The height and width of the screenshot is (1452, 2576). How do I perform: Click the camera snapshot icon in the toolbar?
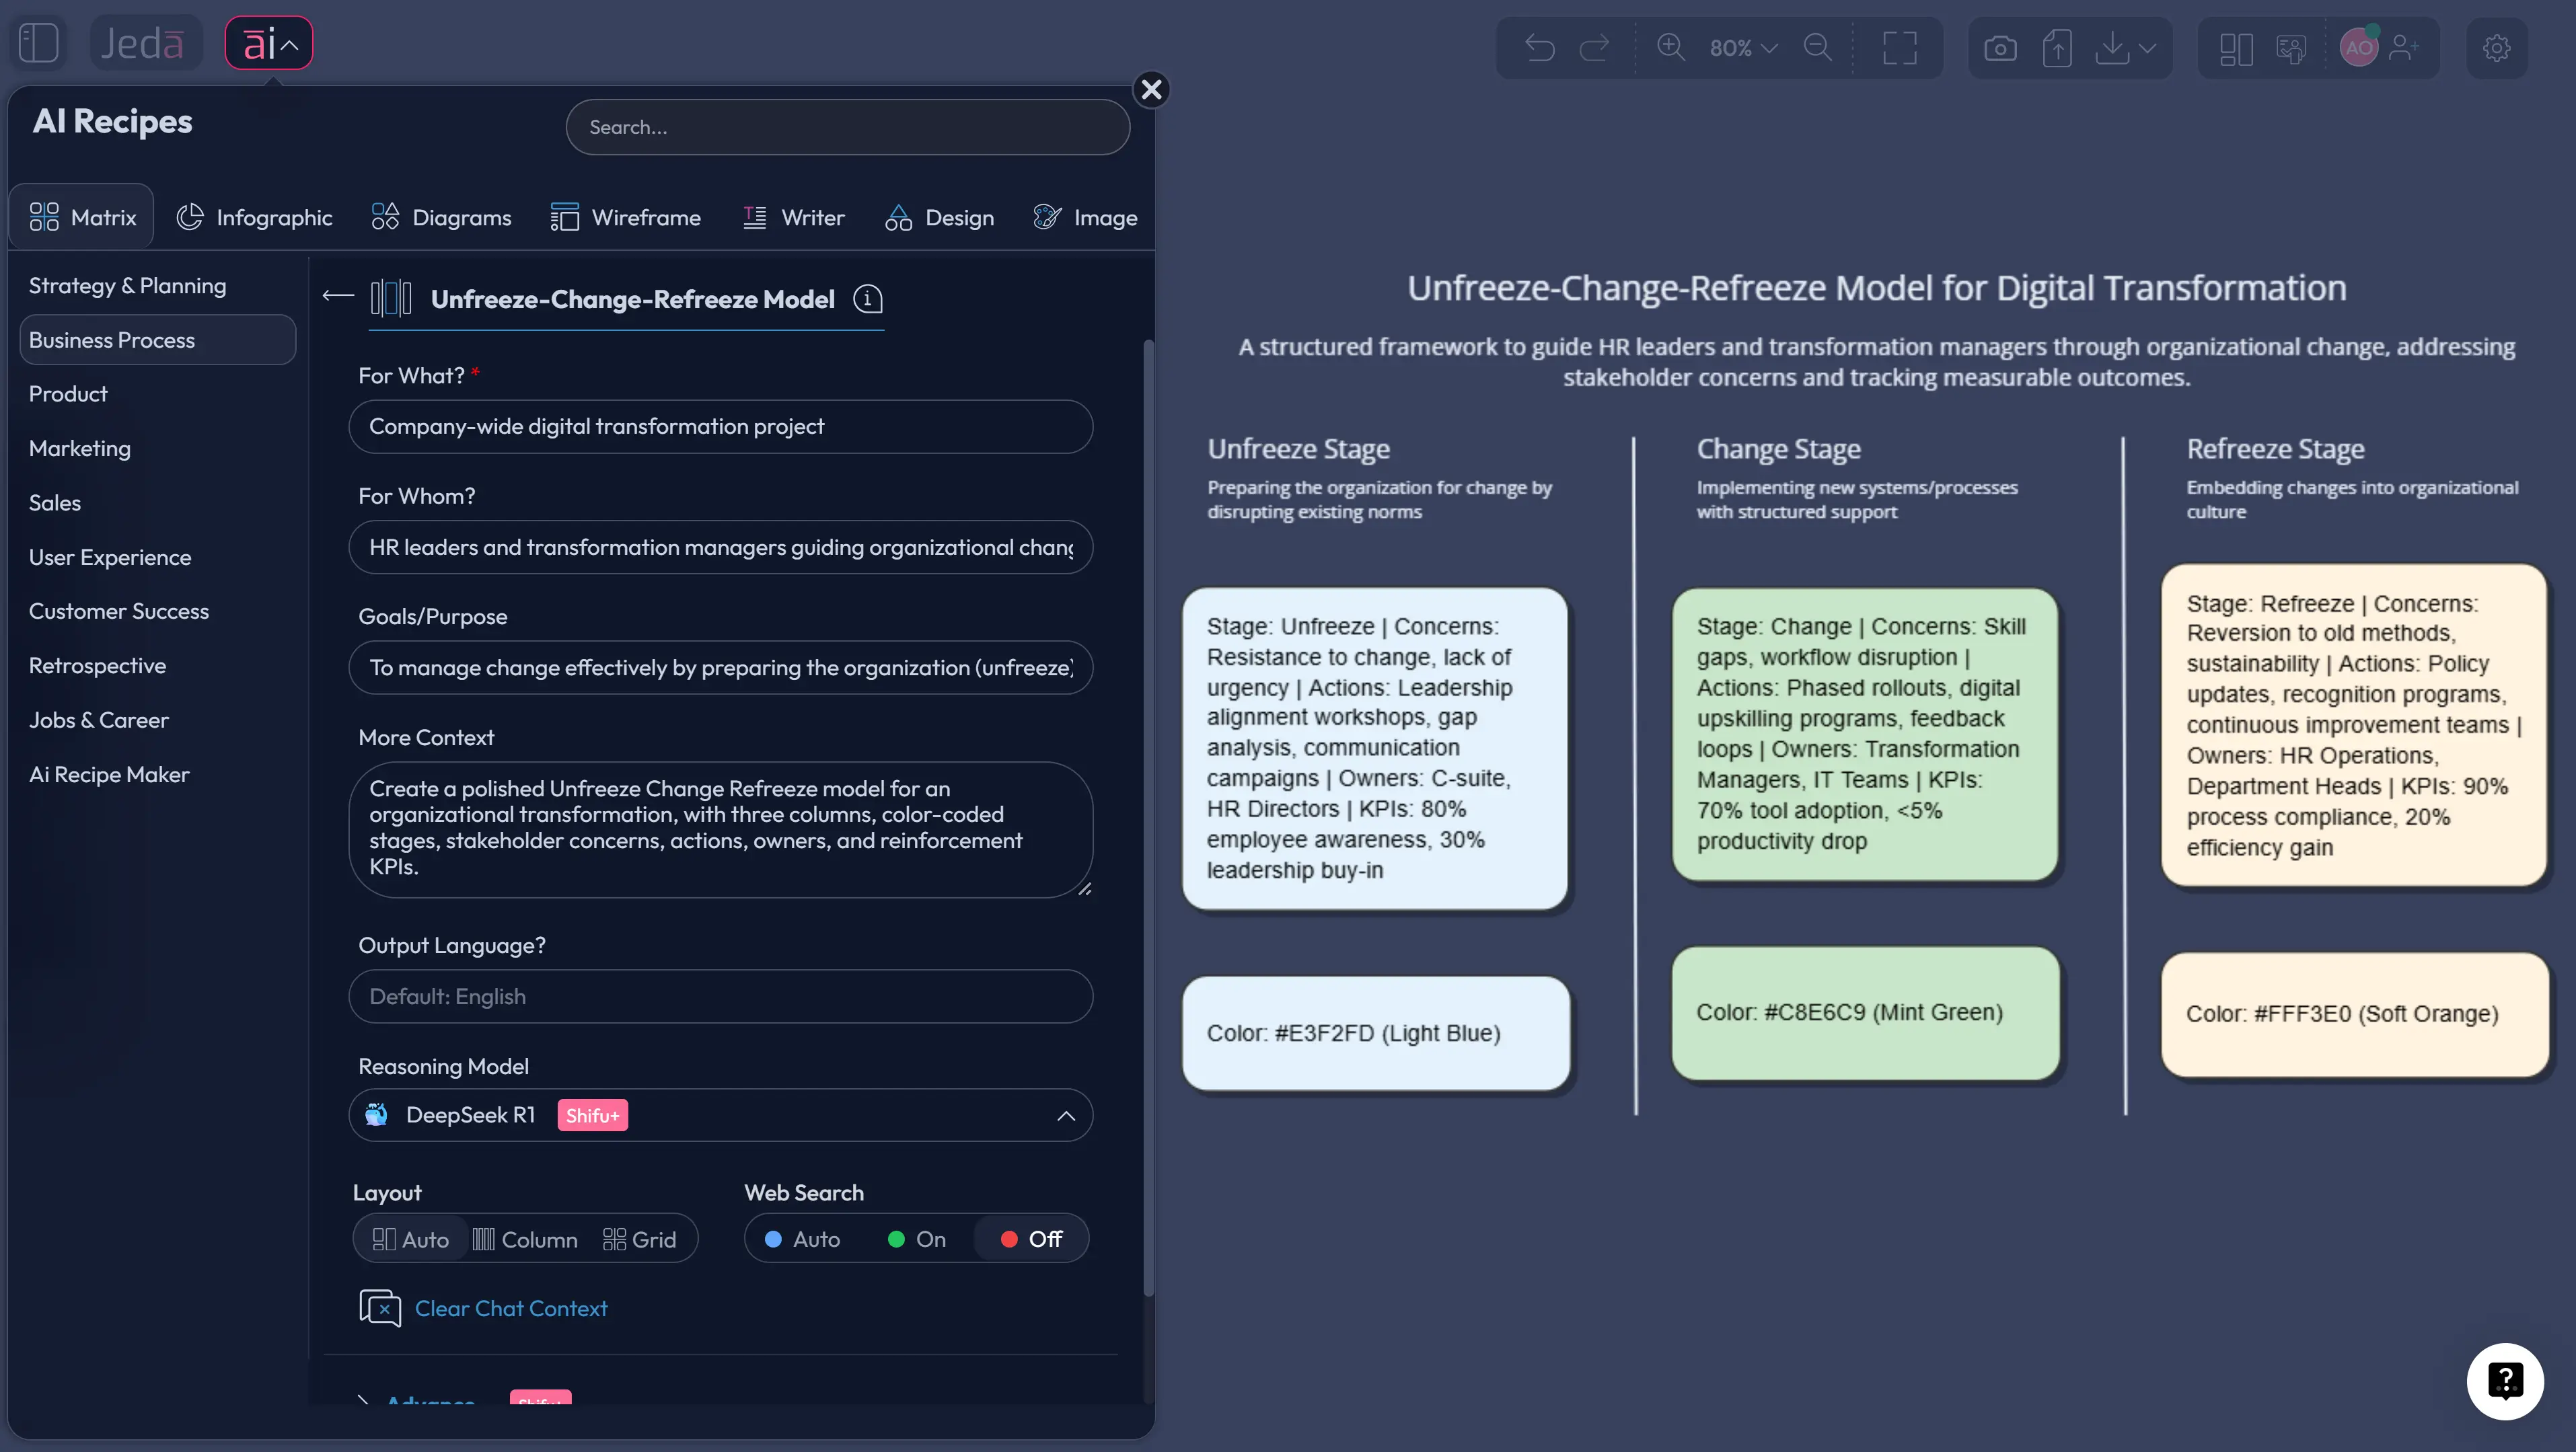pyautogui.click(x=2001, y=48)
